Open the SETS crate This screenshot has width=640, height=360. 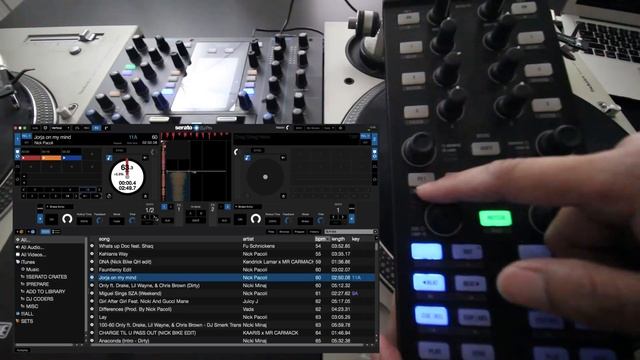pyautogui.click(x=27, y=321)
